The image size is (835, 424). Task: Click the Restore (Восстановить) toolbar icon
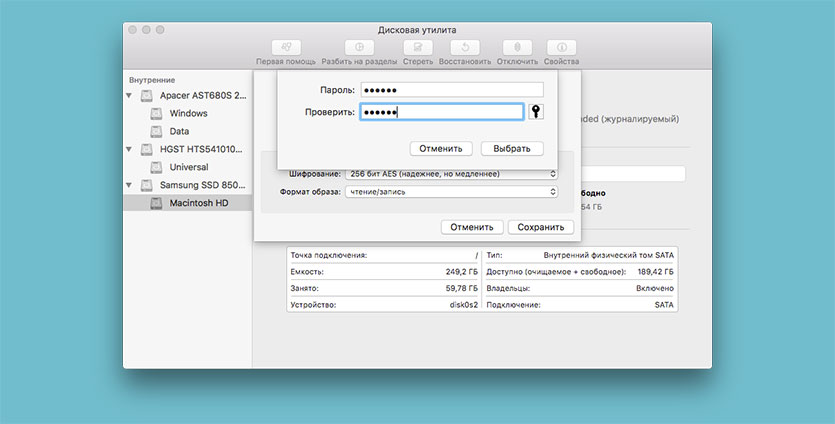coord(464,47)
